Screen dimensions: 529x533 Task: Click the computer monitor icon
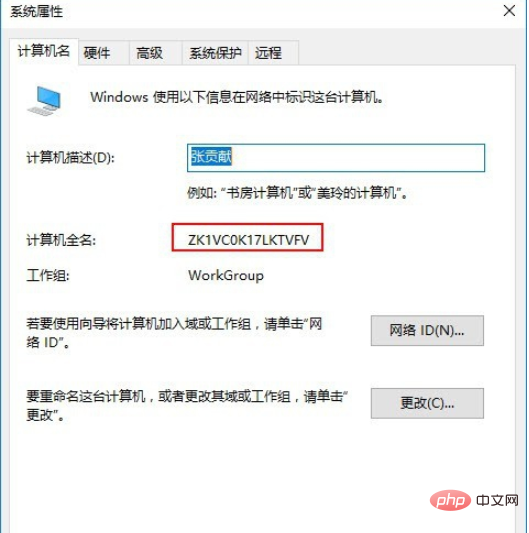point(45,101)
